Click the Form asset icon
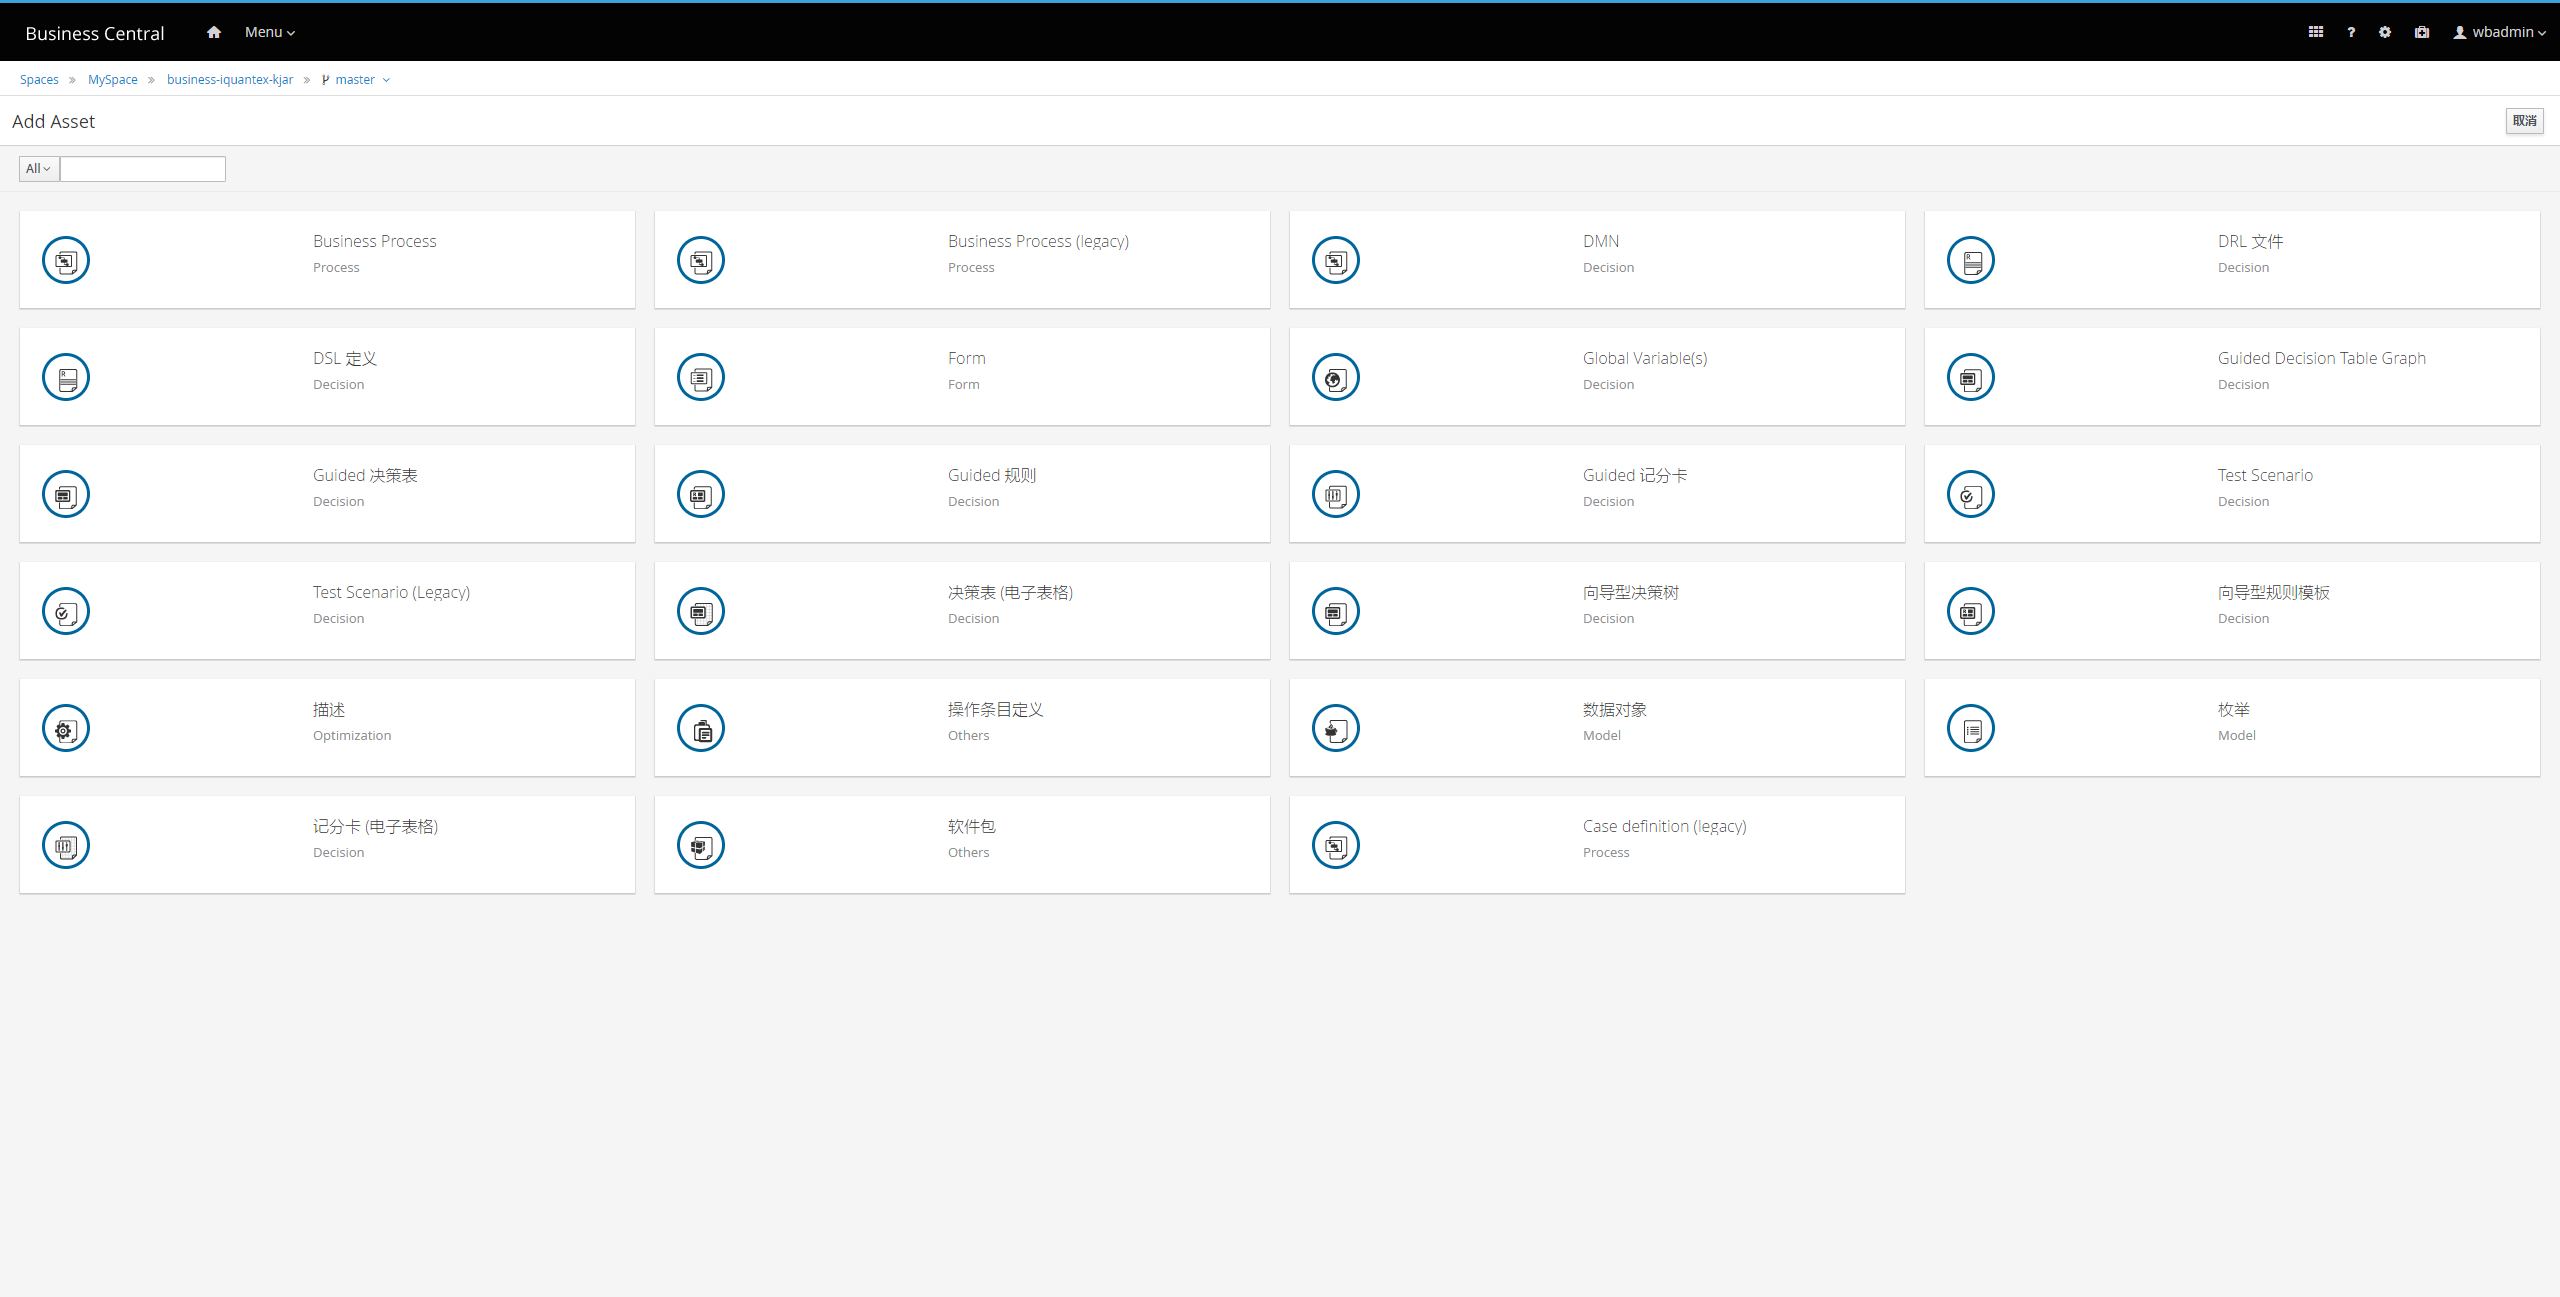Viewport: 2560px width, 1297px height. 700,377
